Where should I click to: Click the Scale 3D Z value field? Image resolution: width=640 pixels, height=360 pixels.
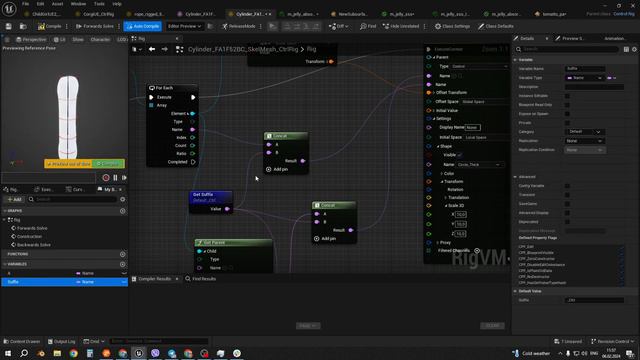coord(461,234)
